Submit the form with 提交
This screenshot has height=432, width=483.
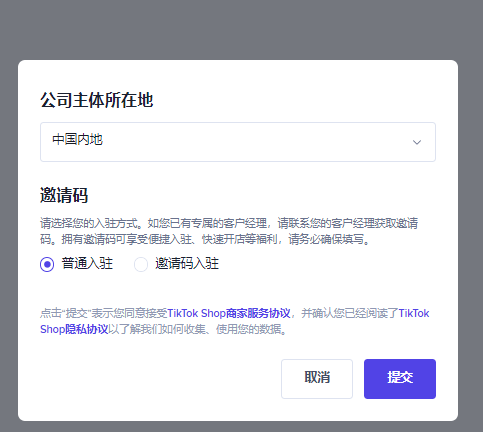tap(400, 379)
